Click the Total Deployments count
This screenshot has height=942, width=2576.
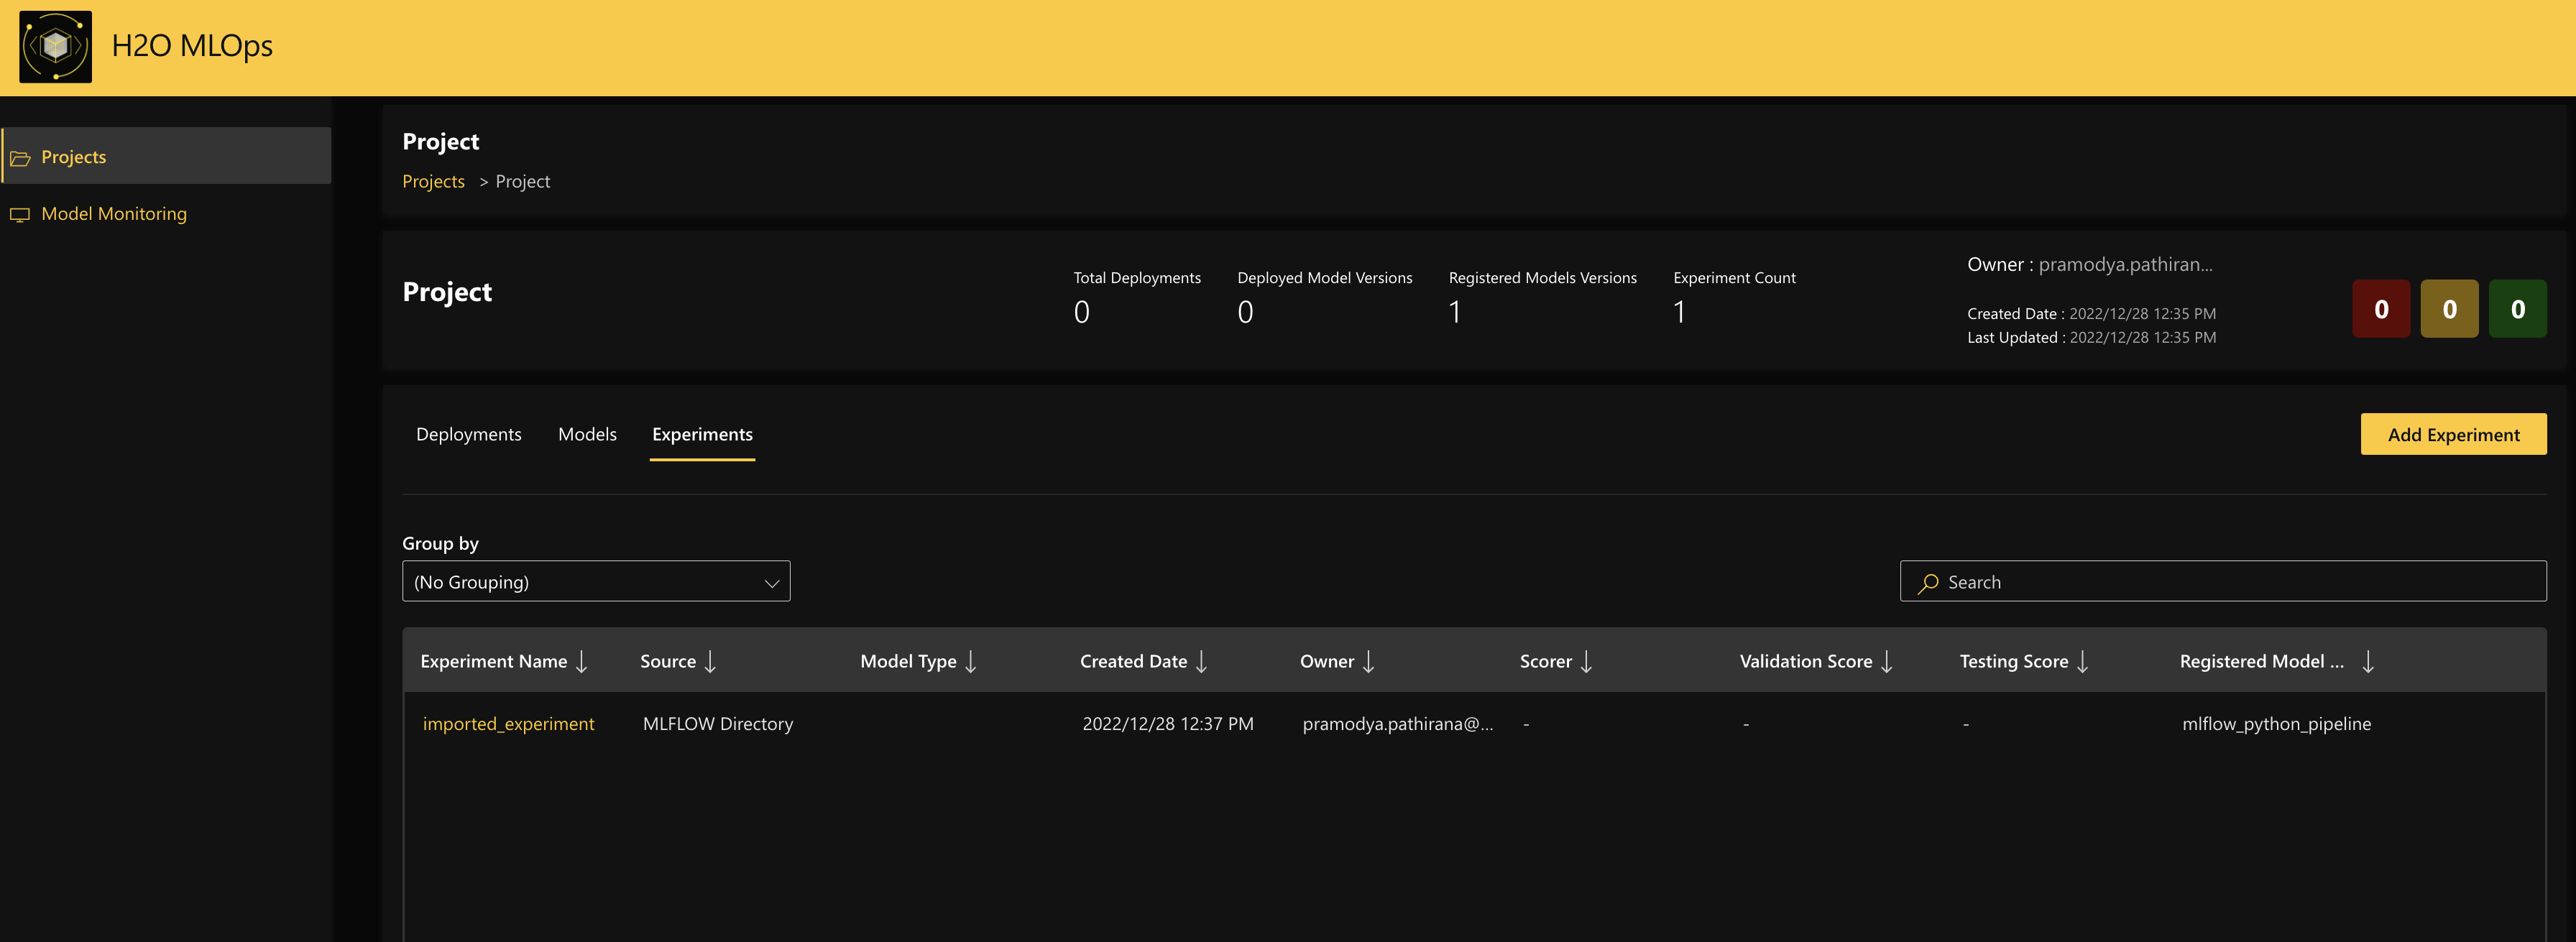pyautogui.click(x=1081, y=313)
